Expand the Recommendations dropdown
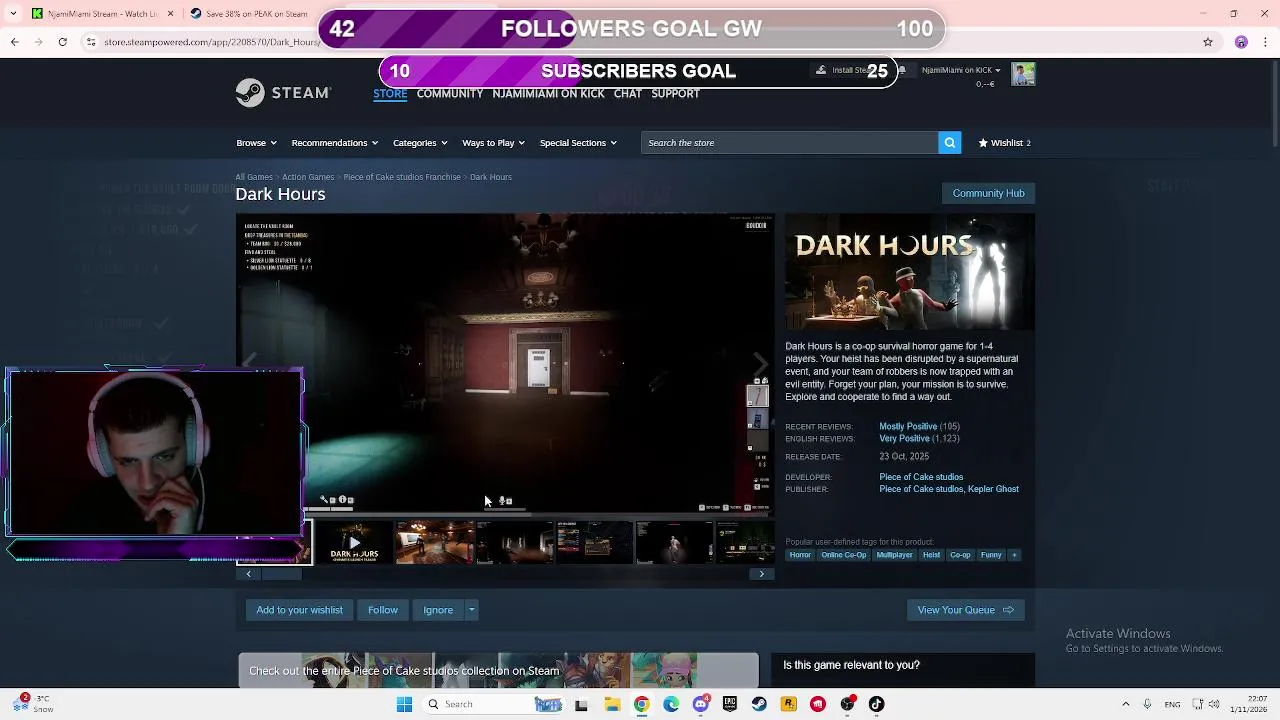 [335, 143]
